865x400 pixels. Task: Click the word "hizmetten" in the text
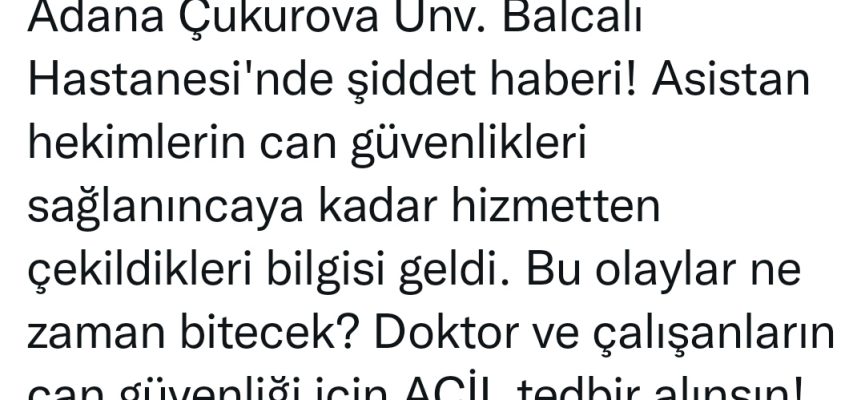556,206
